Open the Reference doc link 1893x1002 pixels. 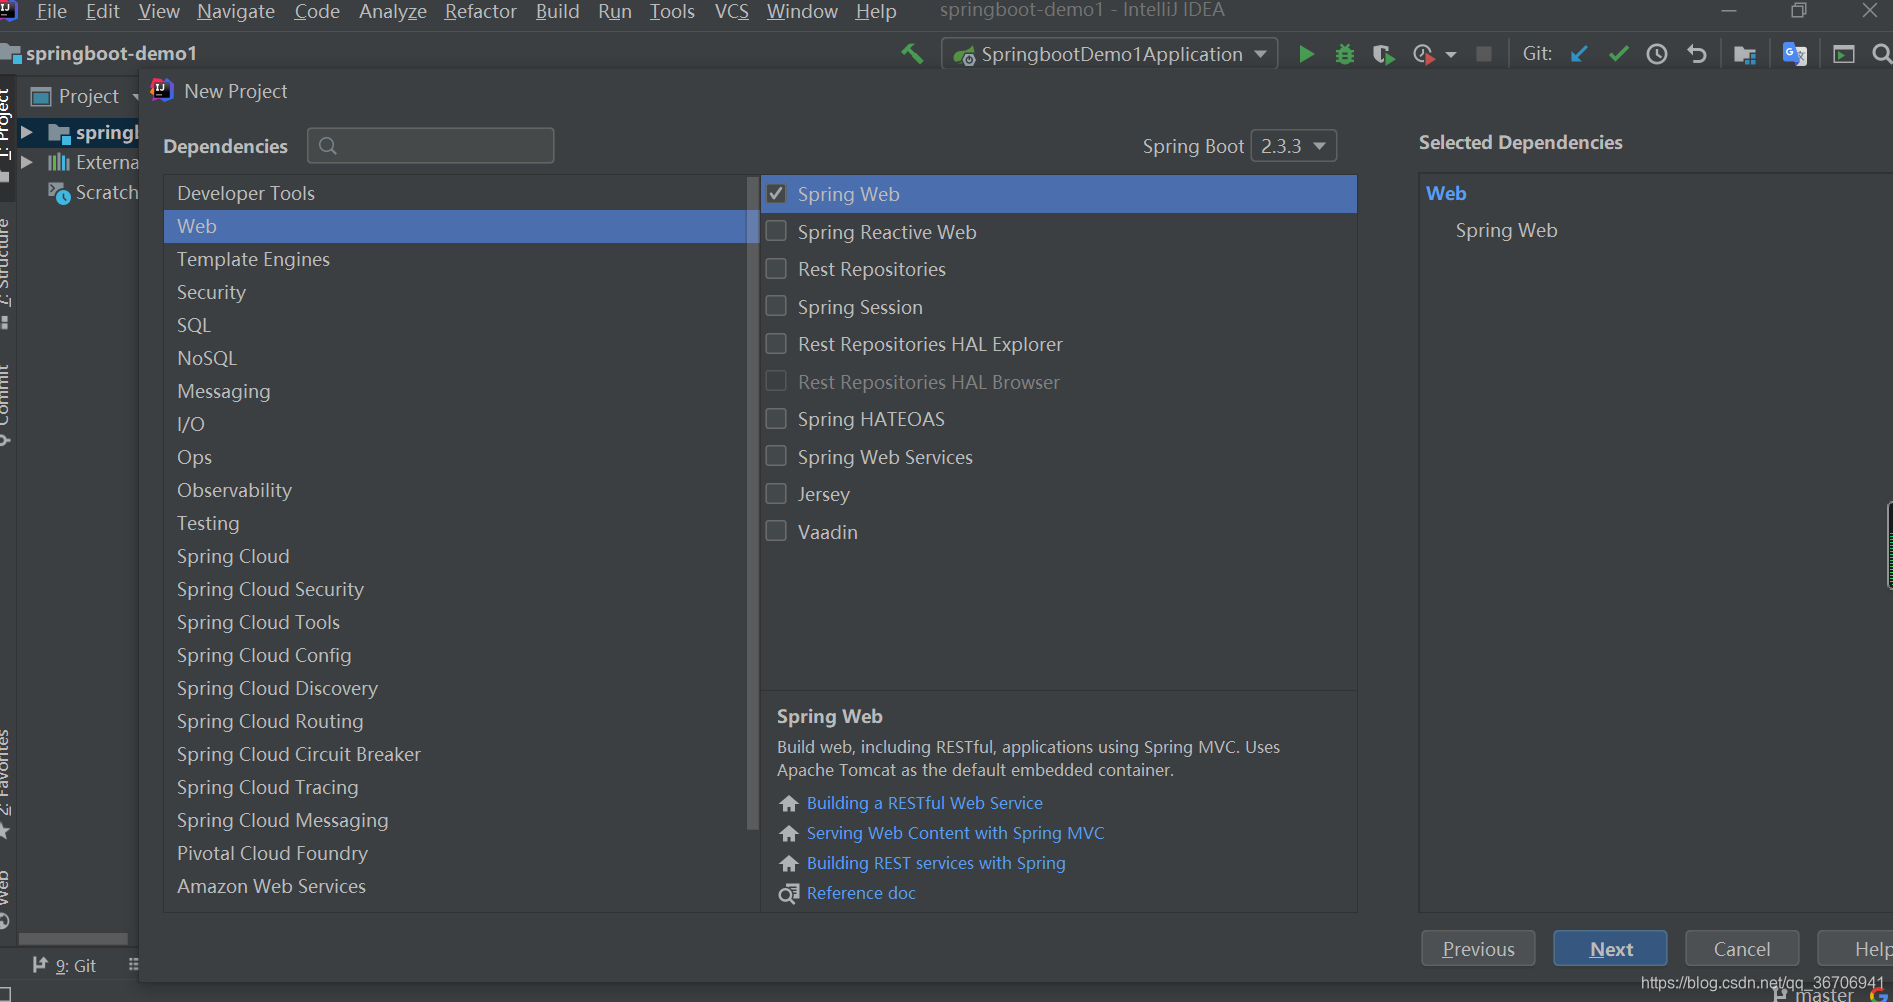coord(861,893)
